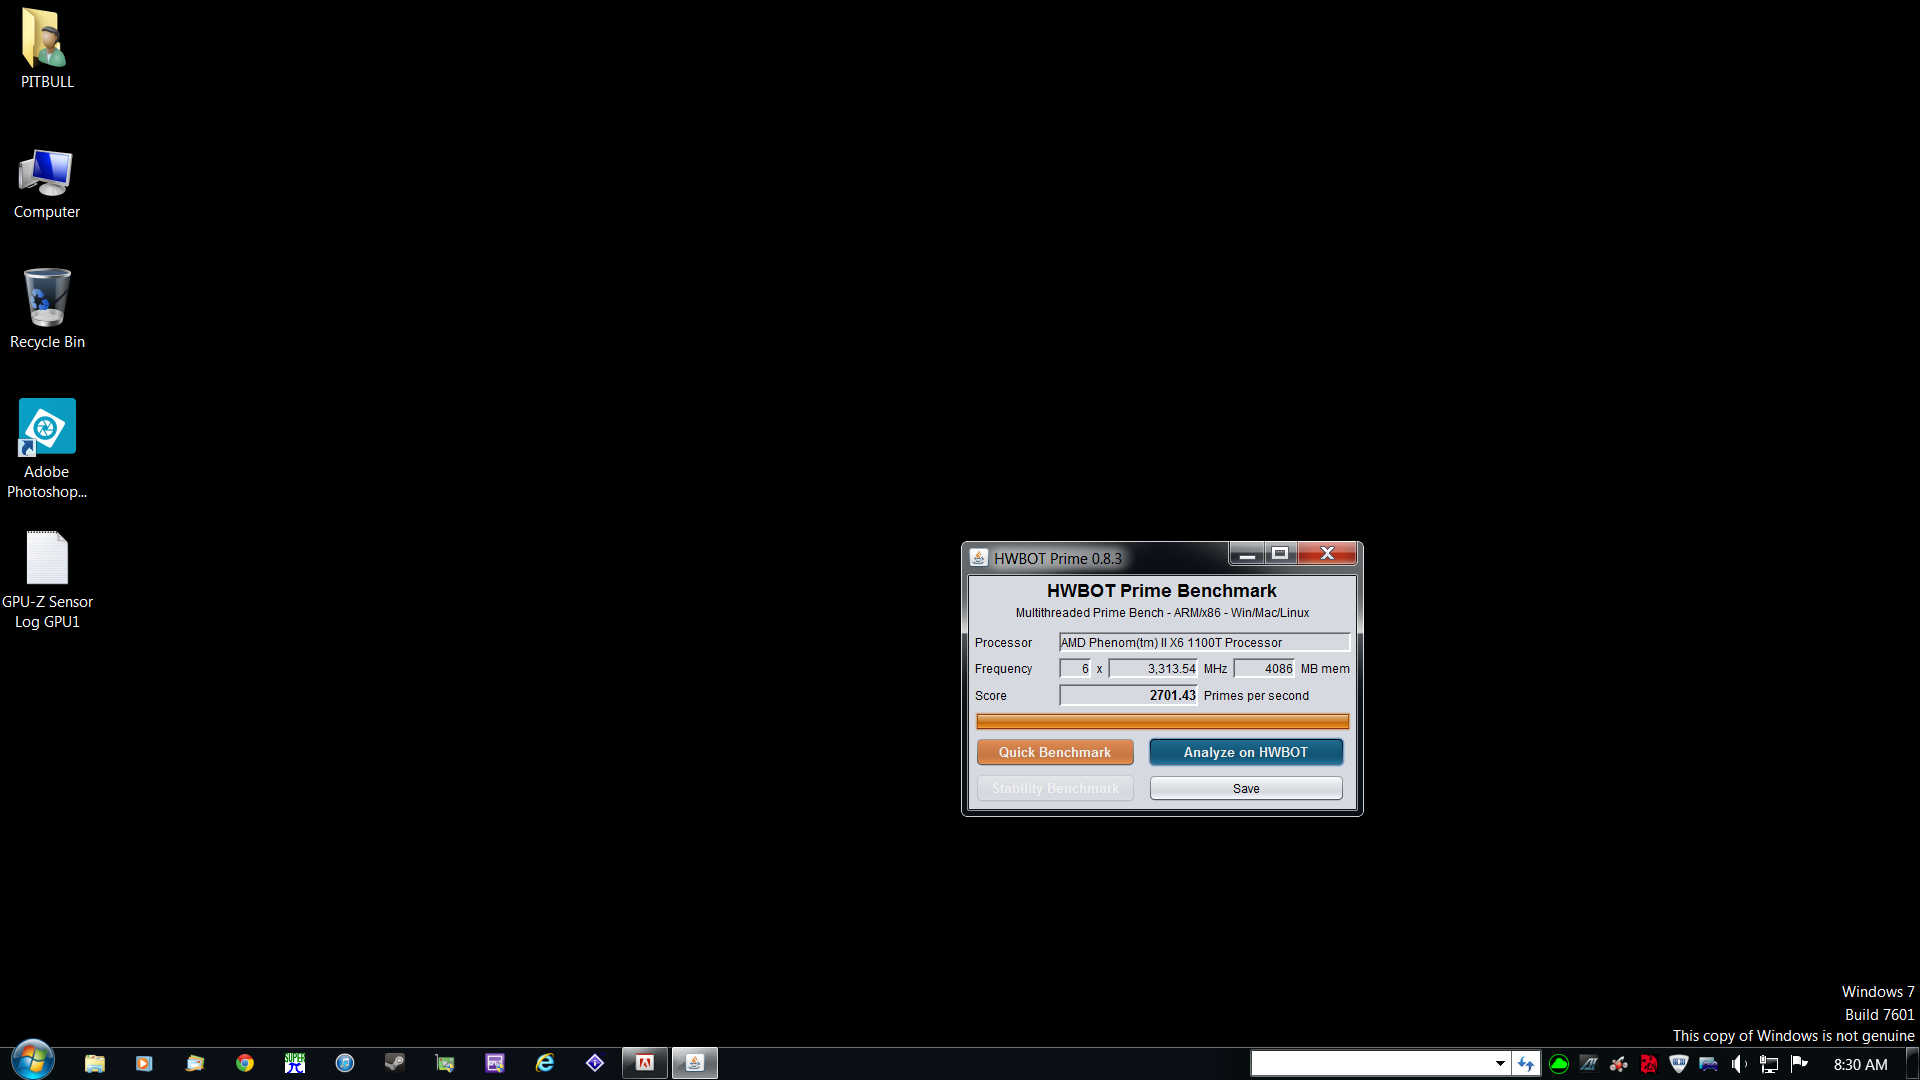The height and width of the screenshot is (1080, 1920).
Task: Click the shield badge tray icon
Action: [1679, 1064]
